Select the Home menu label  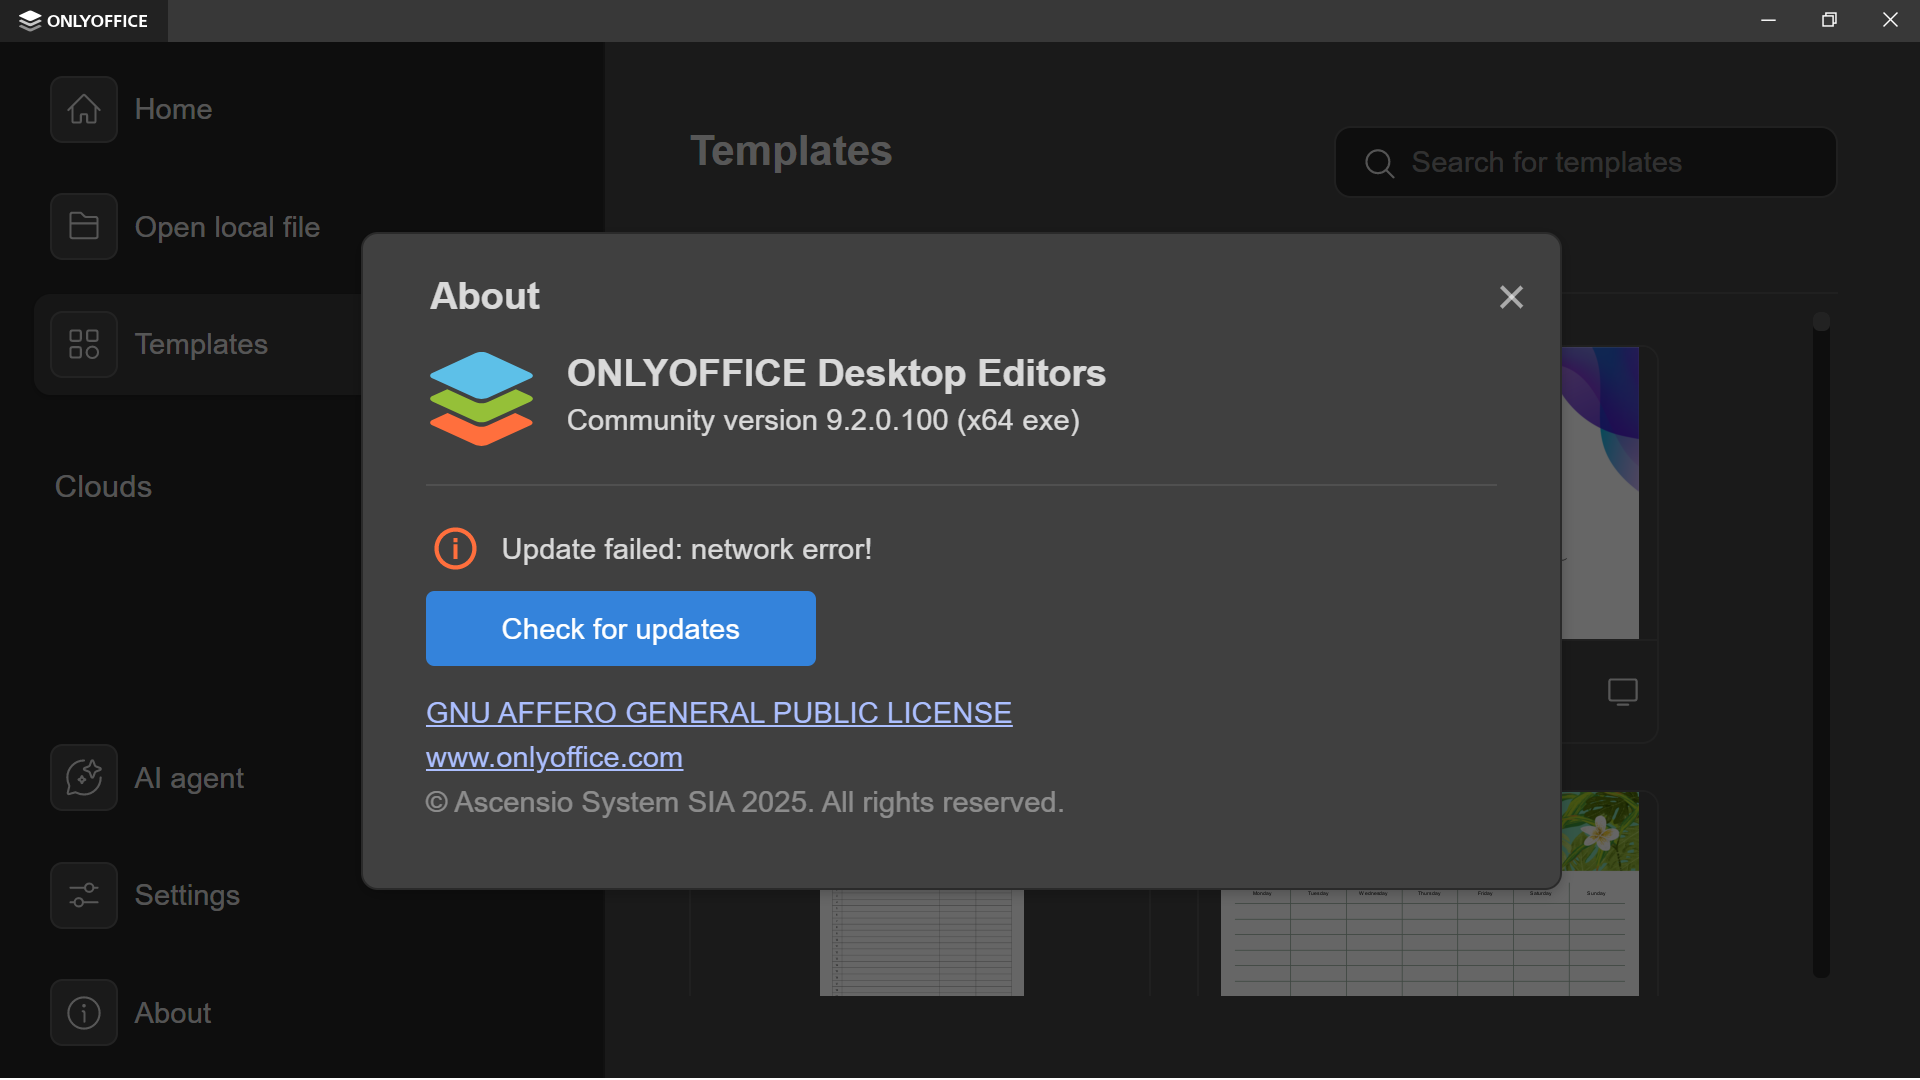click(x=173, y=109)
